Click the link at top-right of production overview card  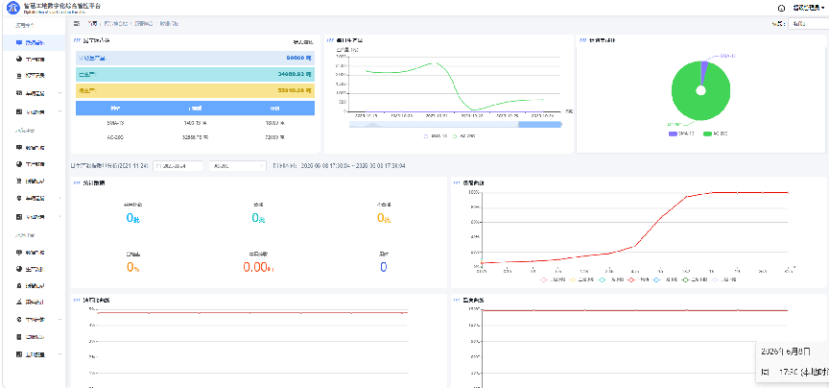click(303, 42)
